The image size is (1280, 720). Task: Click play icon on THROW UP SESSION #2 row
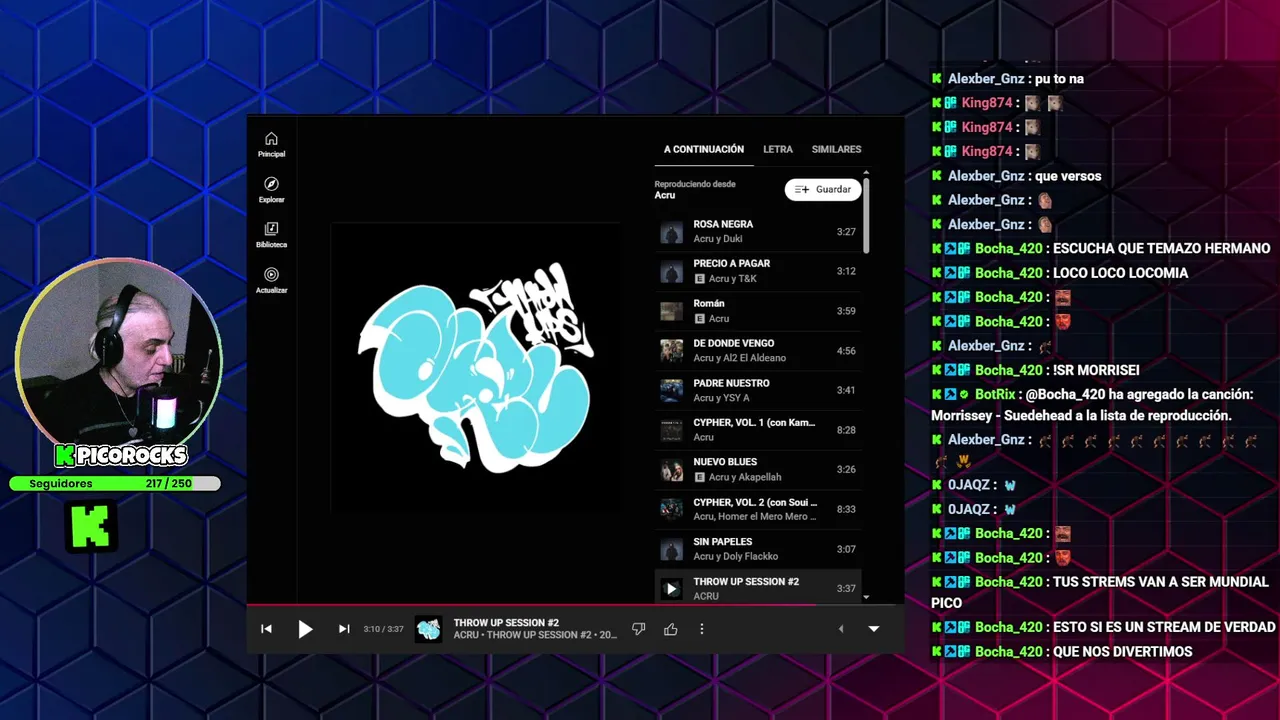click(x=672, y=589)
